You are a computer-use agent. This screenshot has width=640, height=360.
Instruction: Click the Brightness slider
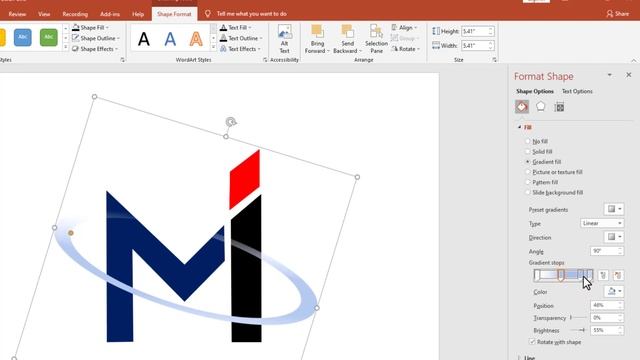pos(578,330)
